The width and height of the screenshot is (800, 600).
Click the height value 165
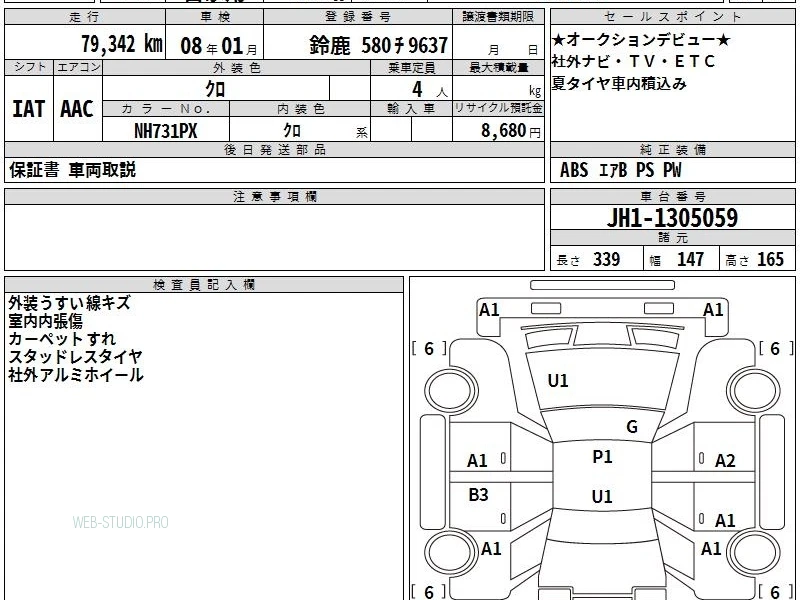click(x=770, y=259)
